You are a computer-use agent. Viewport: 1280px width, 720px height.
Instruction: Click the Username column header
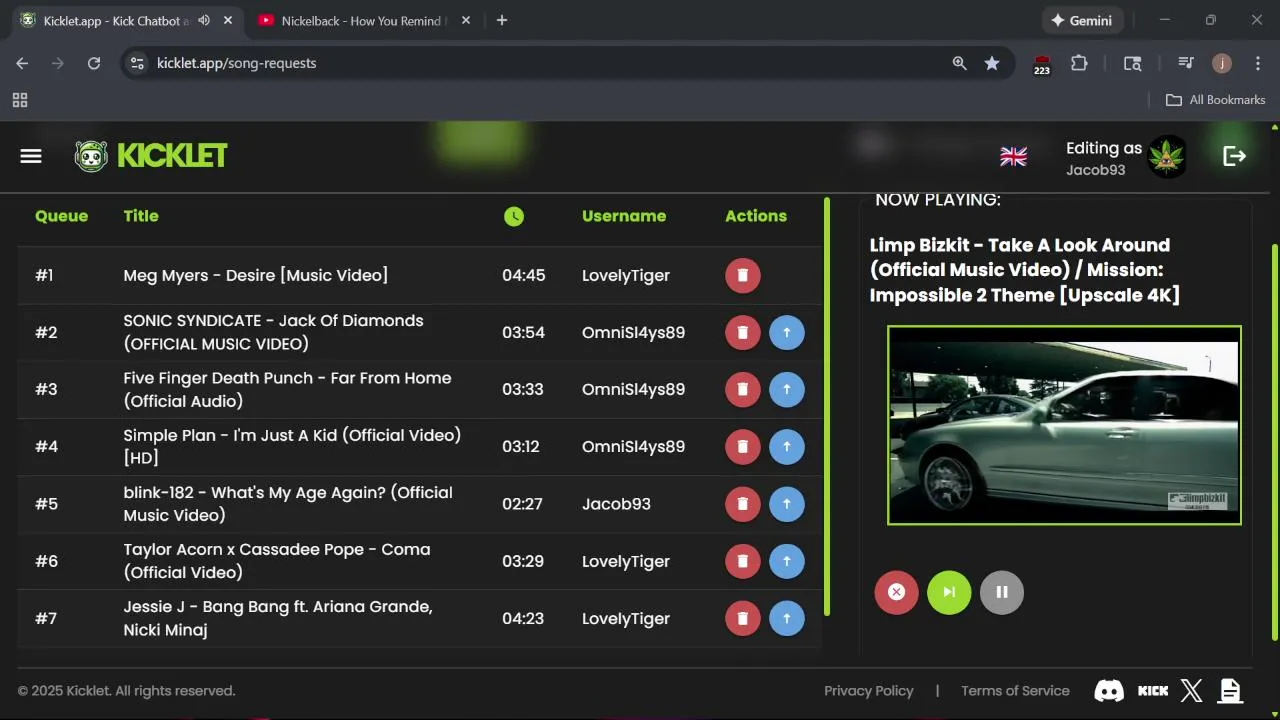click(x=624, y=216)
